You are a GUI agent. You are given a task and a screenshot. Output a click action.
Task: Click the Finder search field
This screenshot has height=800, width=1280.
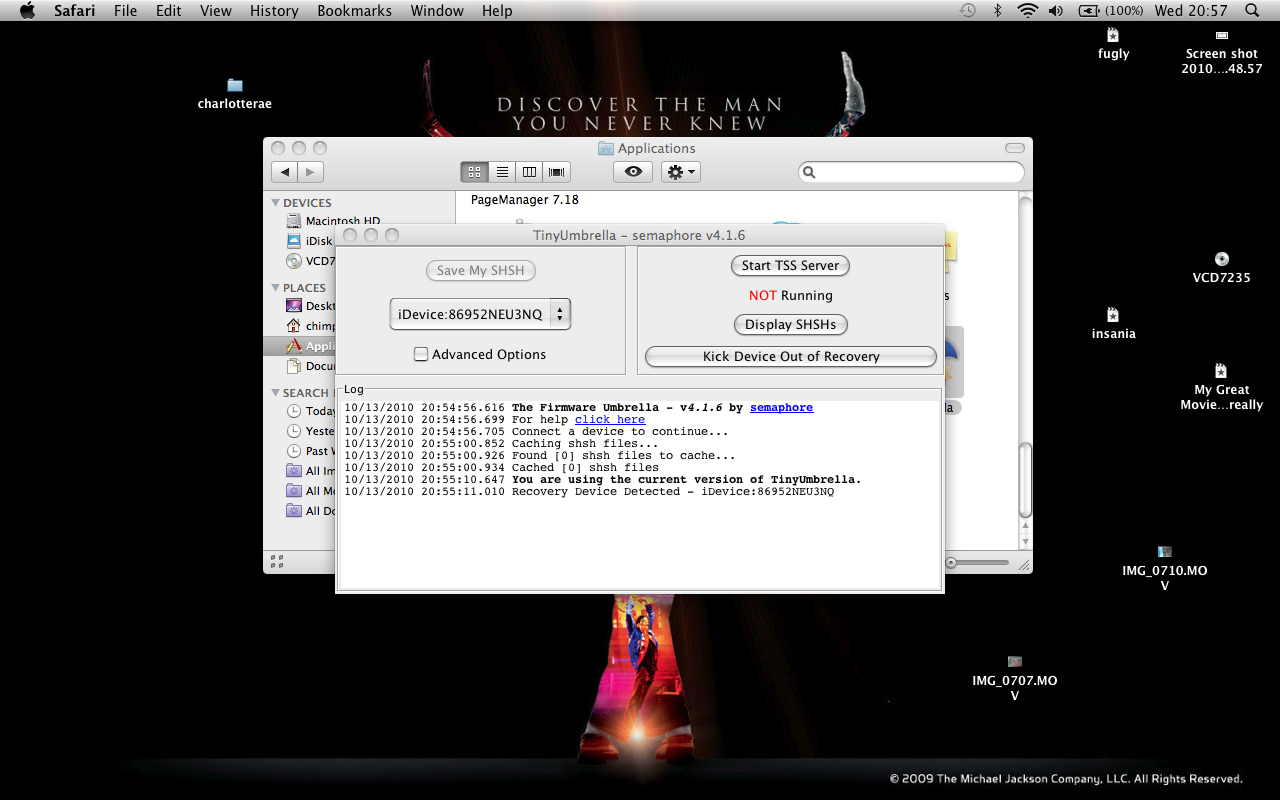(911, 172)
